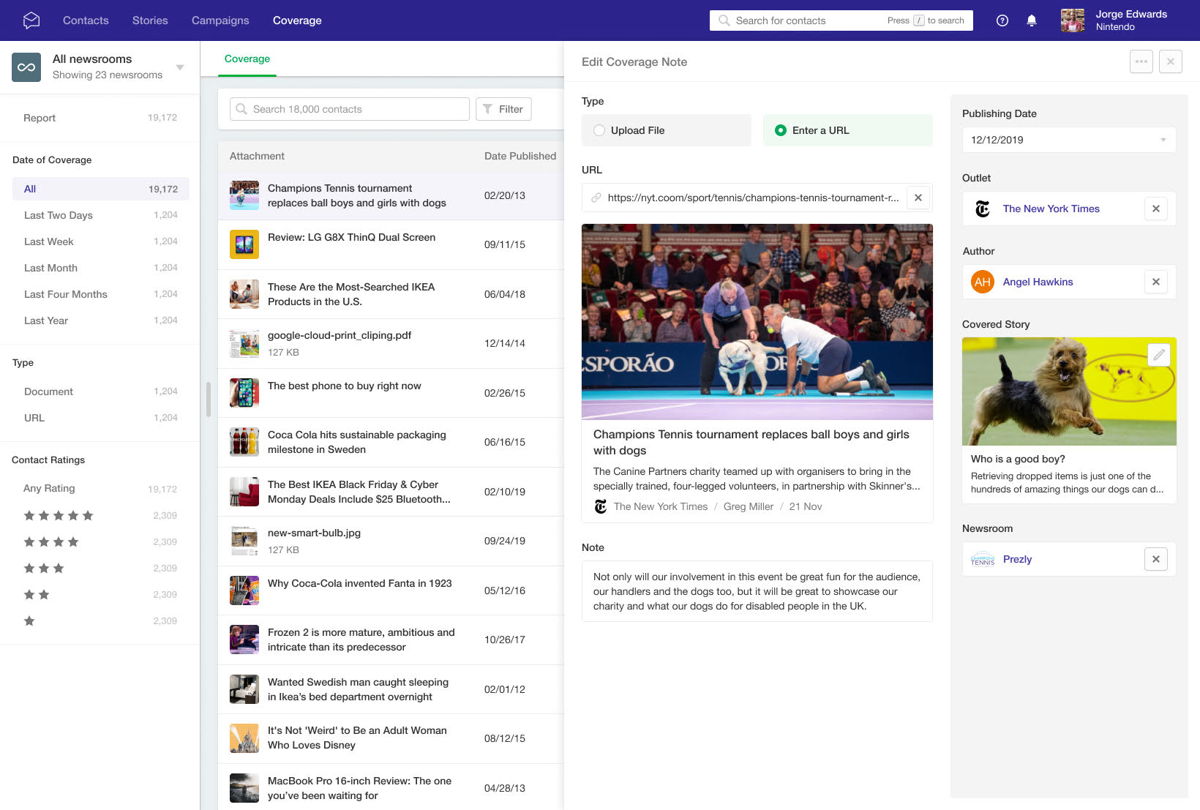The image size is (1200, 810).
Task: Remove the Prezly newsroom
Action: [1156, 559]
